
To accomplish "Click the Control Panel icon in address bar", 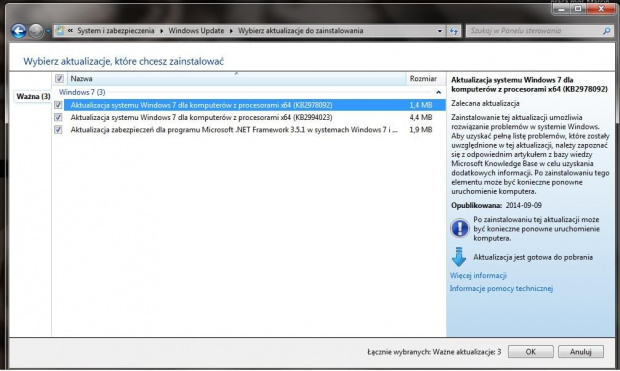I will (60, 31).
